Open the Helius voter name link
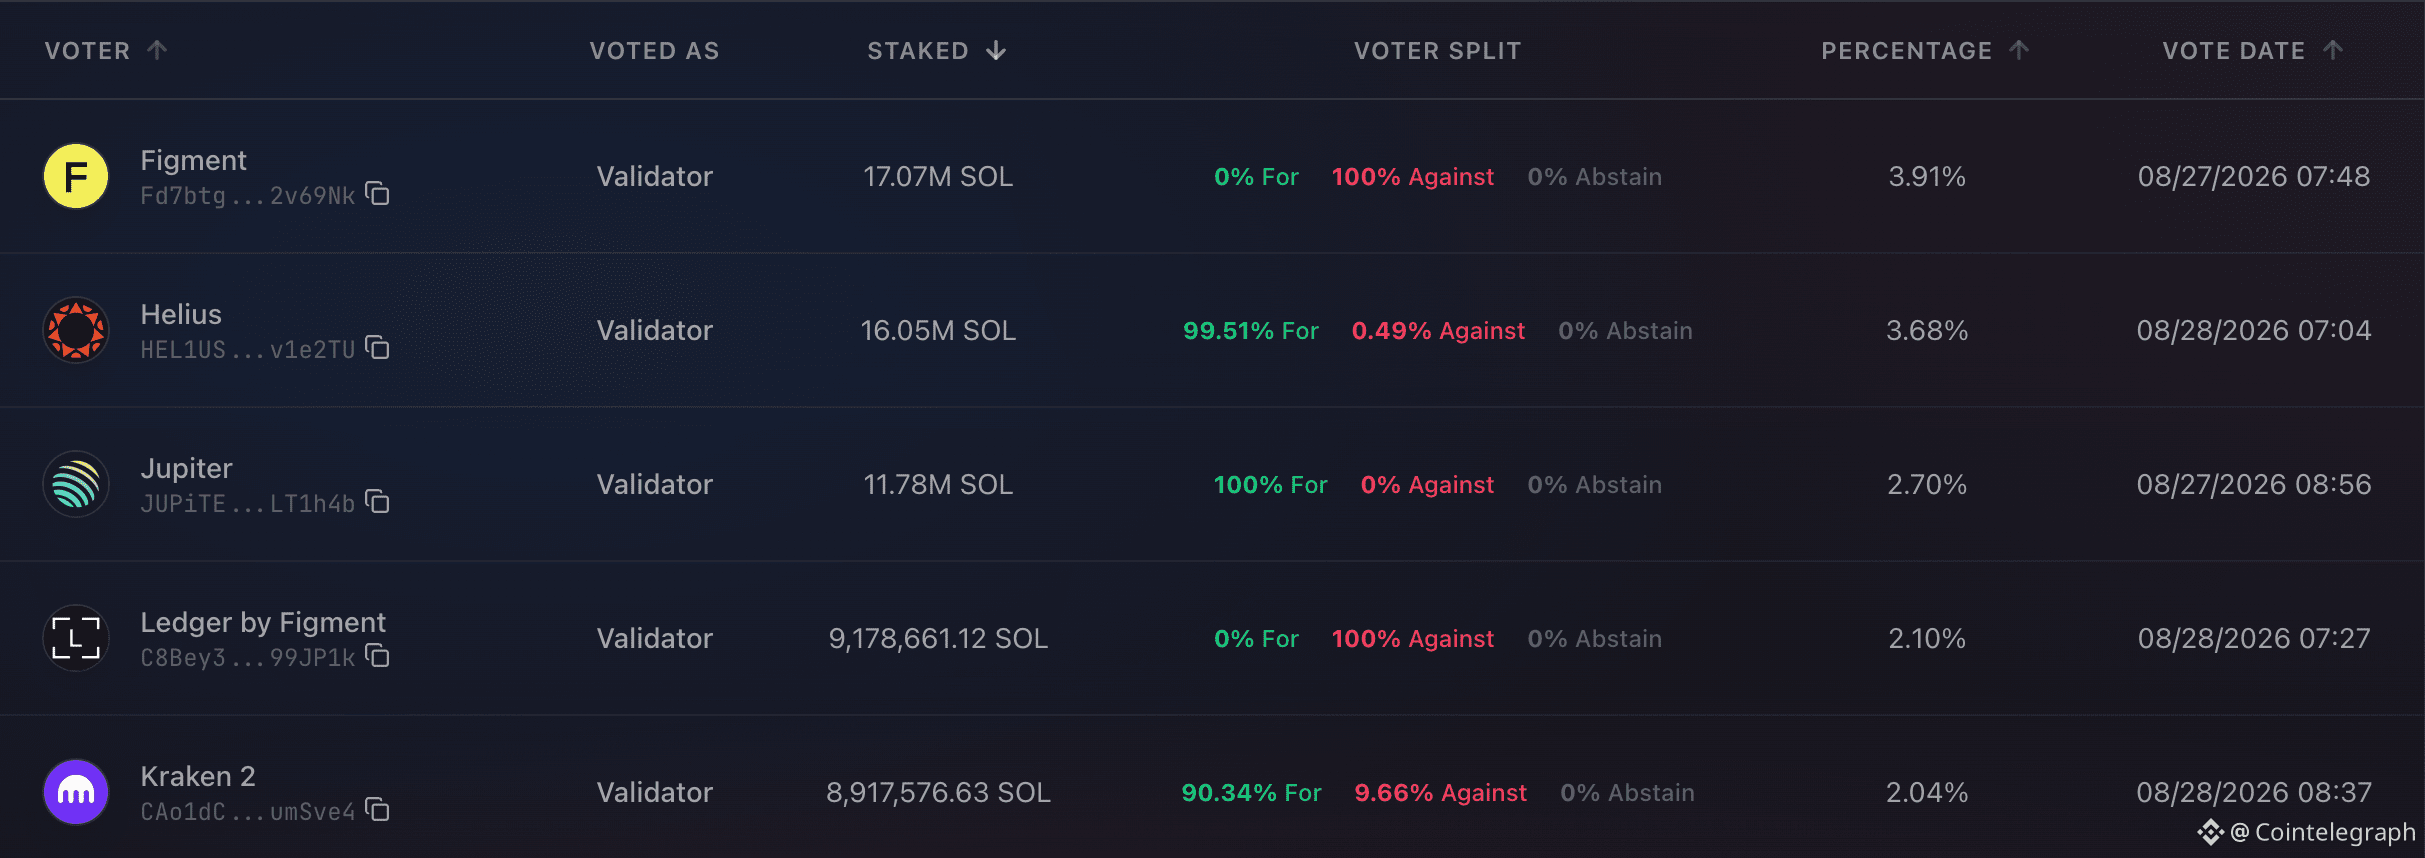The height and width of the screenshot is (858, 2425). pyautogui.click(x=181, y=314)
